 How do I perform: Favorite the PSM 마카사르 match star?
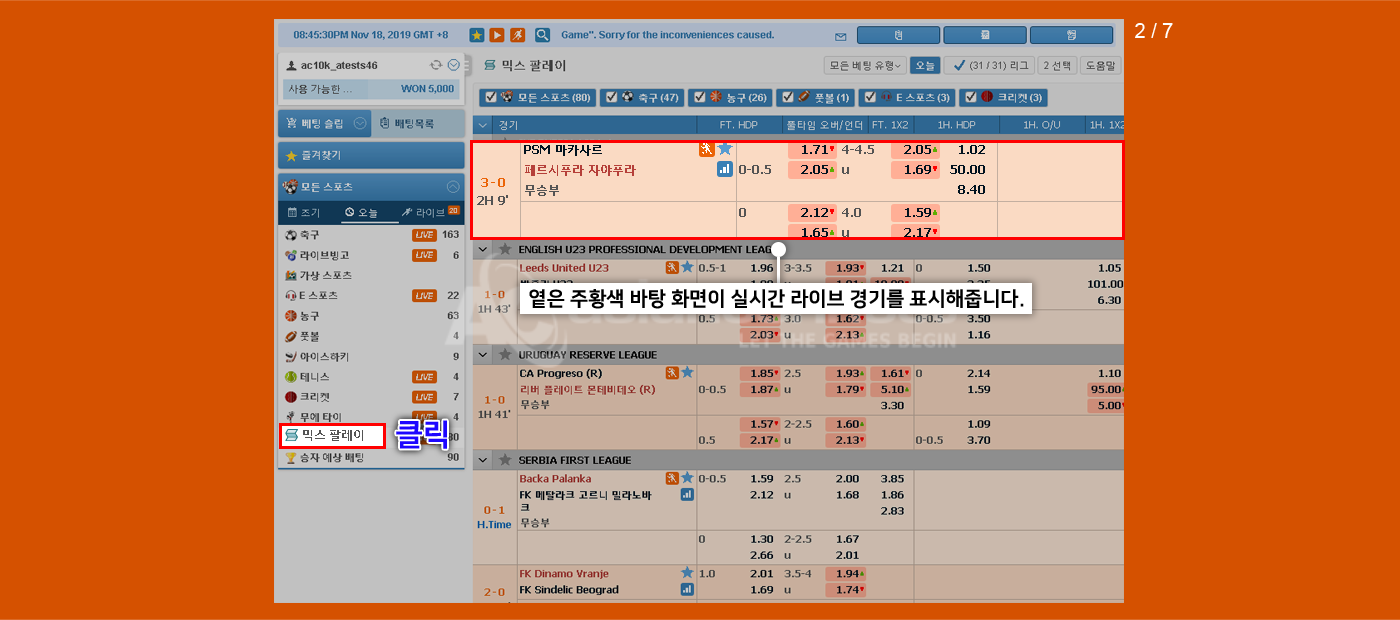(725, 149)
